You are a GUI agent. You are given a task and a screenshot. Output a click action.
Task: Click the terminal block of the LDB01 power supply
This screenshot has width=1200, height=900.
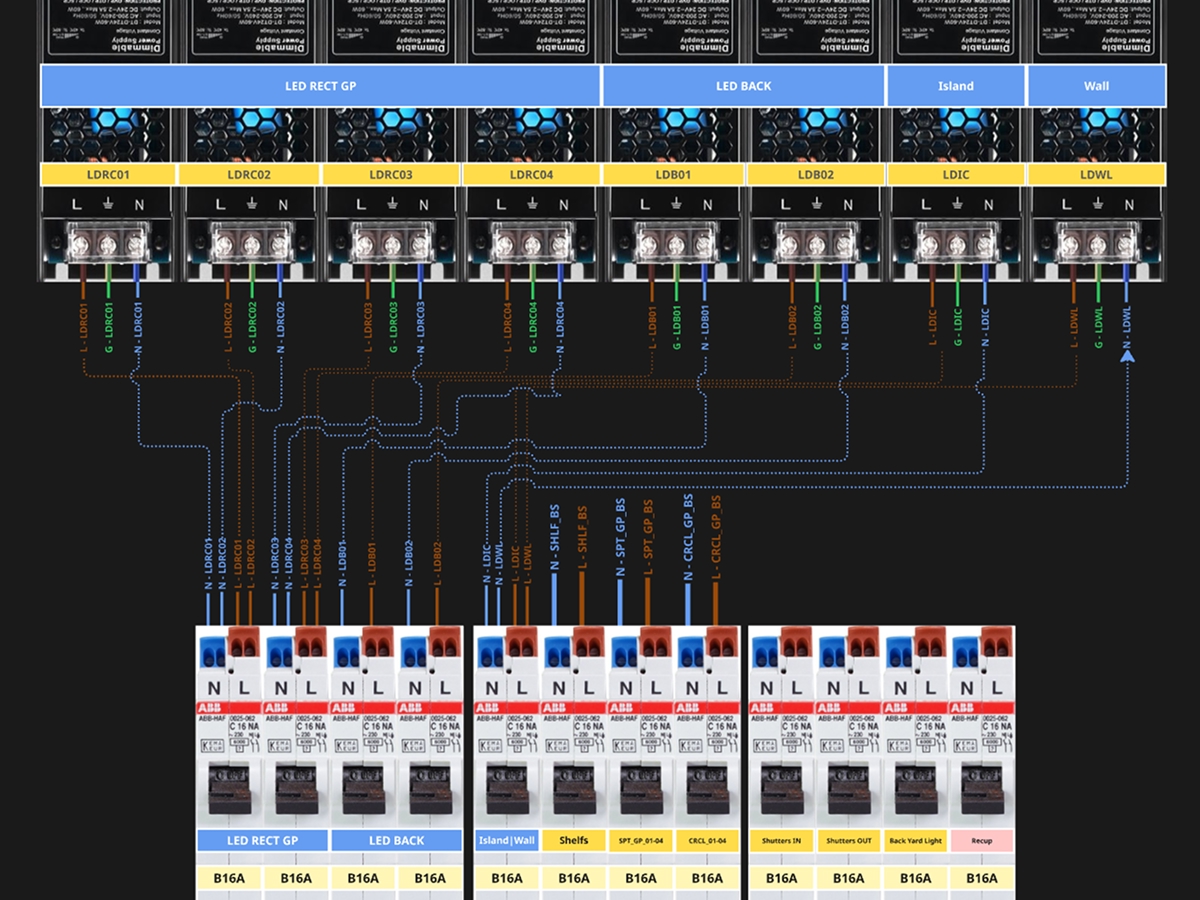coord(675,244)
